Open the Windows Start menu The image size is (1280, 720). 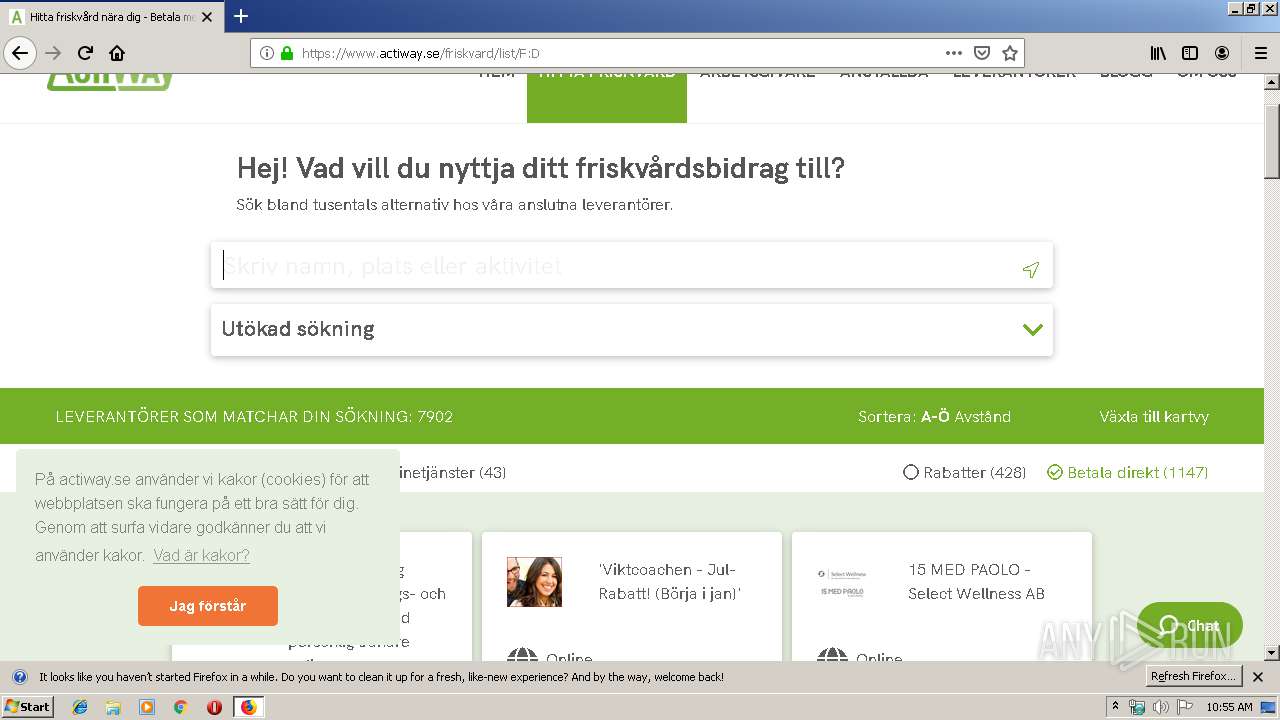coord(28,707)
